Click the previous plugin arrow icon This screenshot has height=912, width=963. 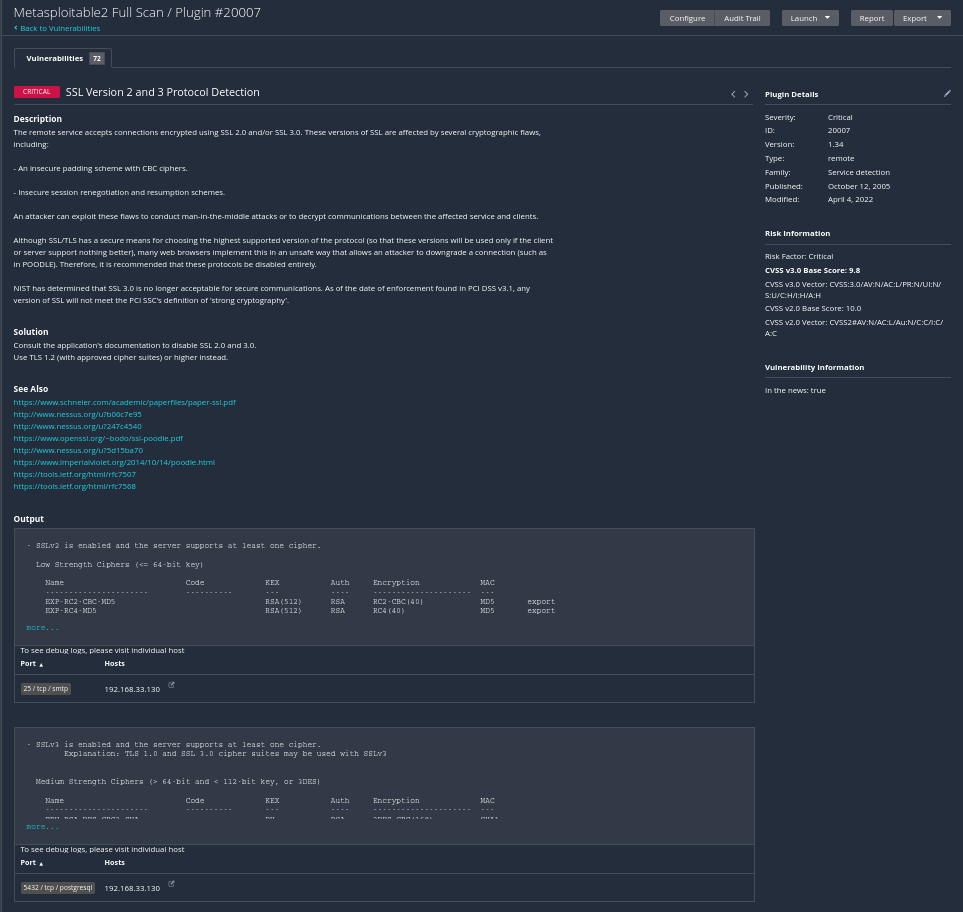733,94
